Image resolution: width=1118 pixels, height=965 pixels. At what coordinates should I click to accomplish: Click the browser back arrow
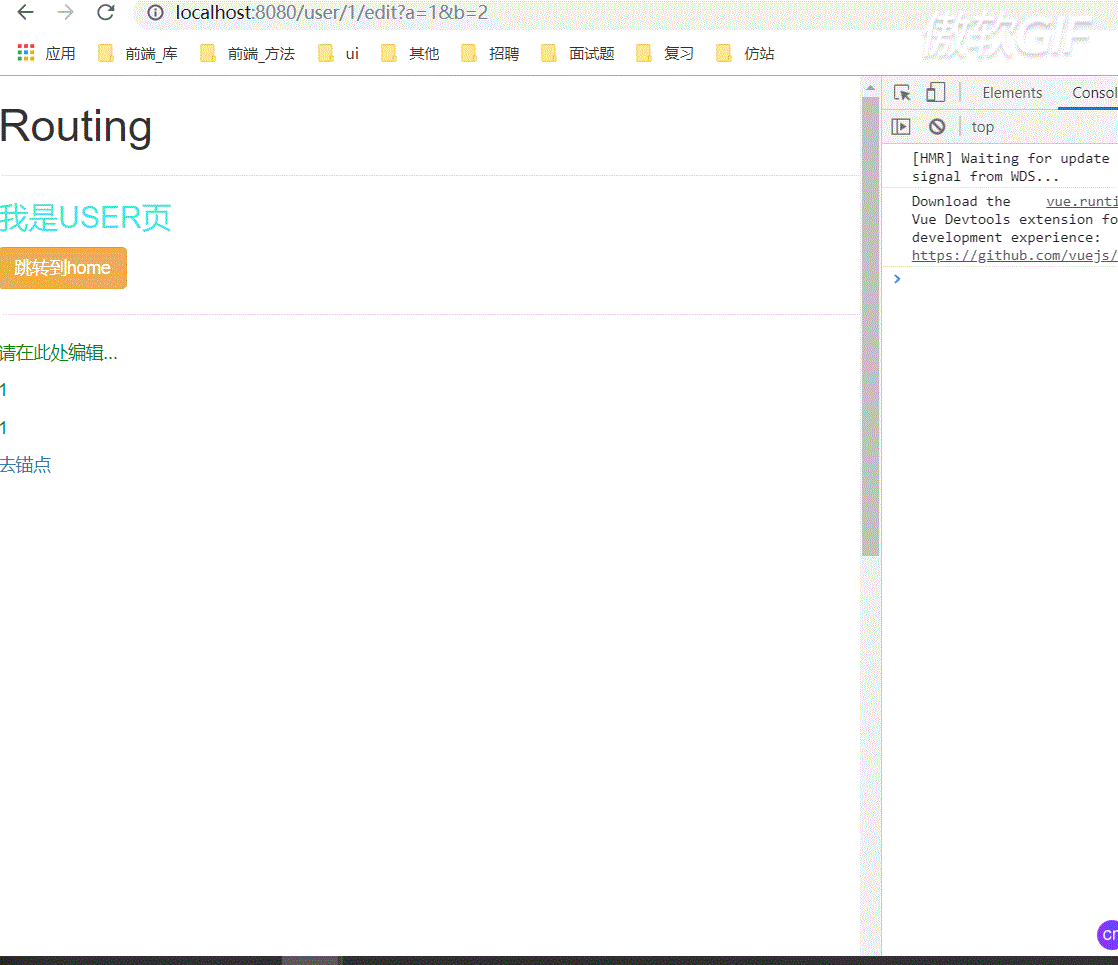click(x=26, y=12)
